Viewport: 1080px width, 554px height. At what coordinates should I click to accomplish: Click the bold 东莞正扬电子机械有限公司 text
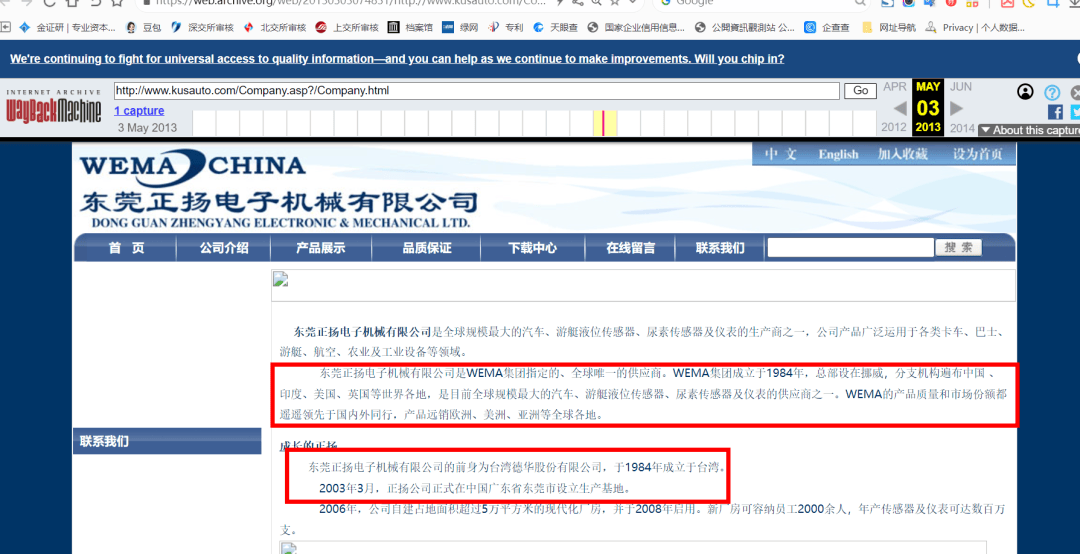(362, 331)
